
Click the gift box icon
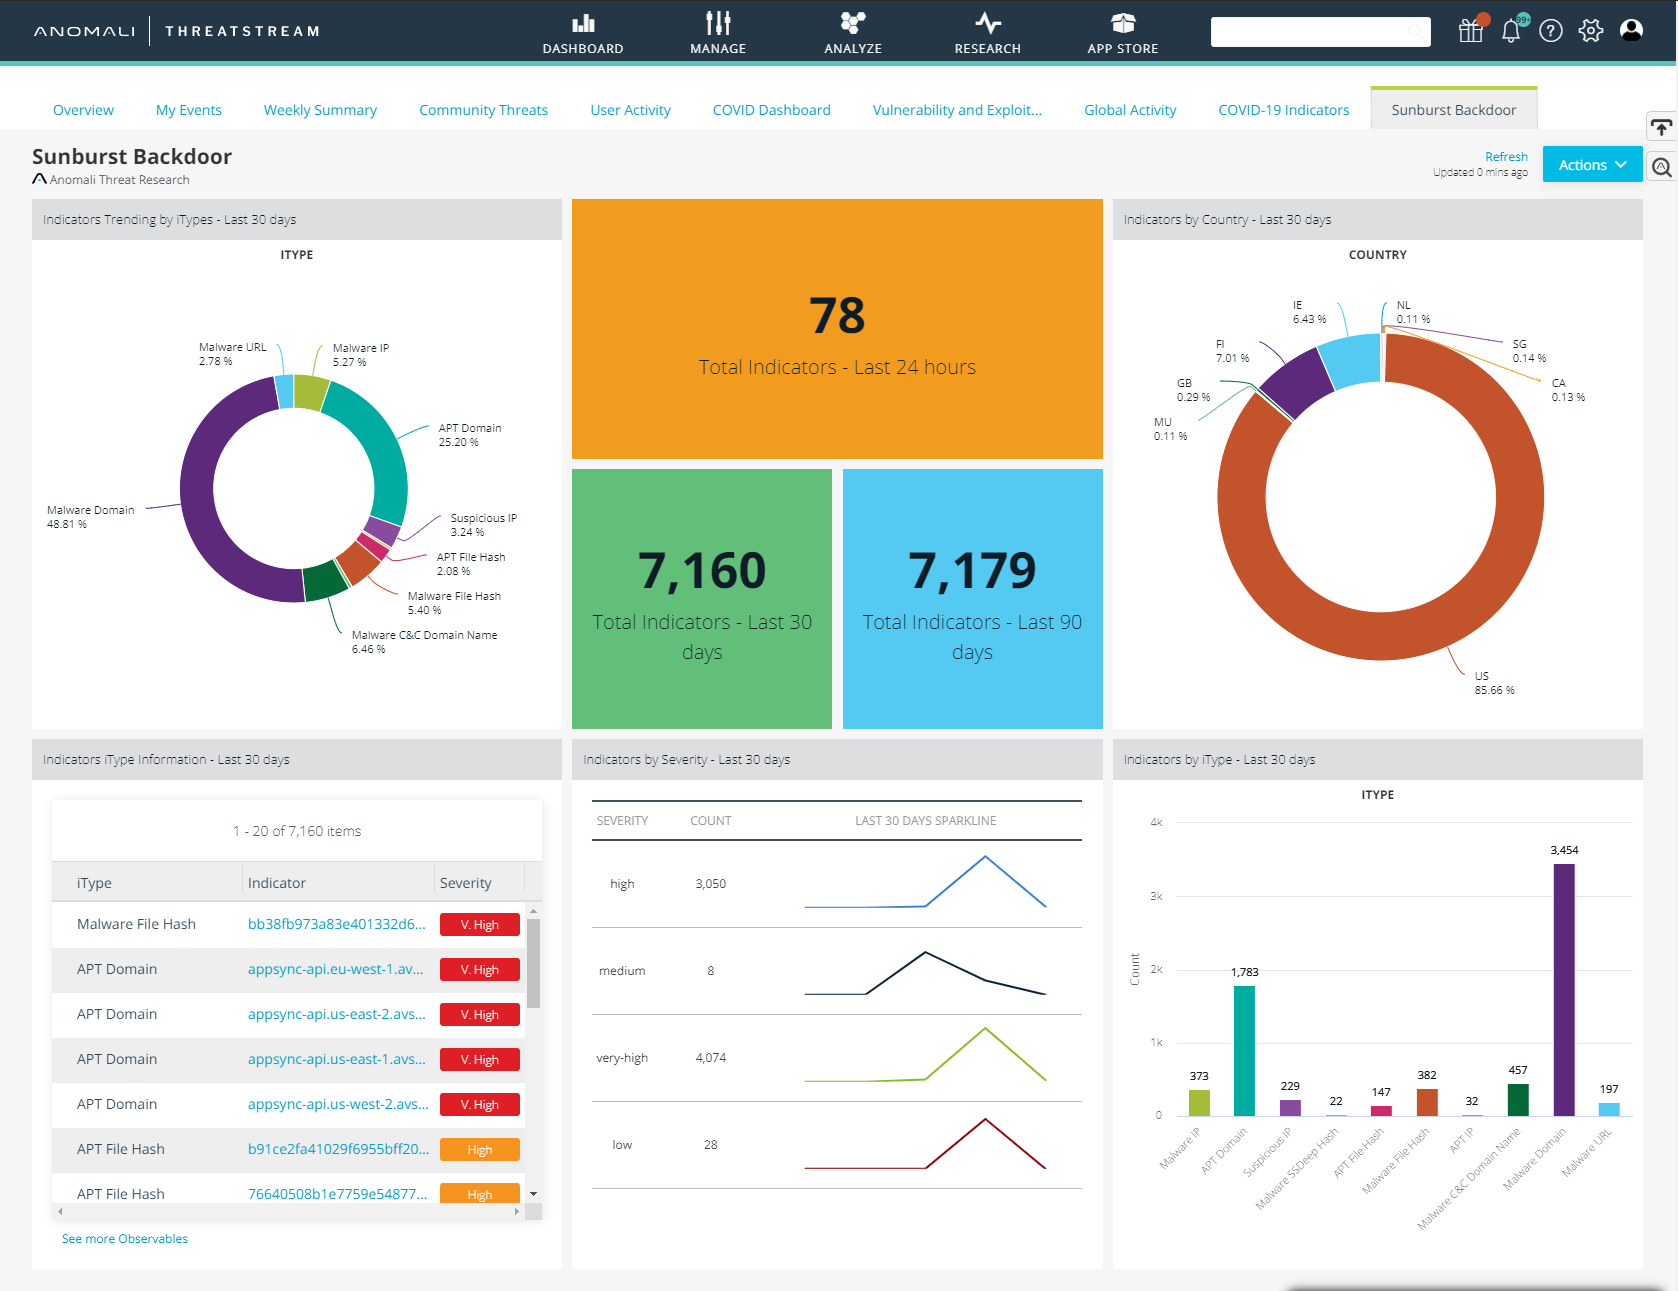(1470, 31)
